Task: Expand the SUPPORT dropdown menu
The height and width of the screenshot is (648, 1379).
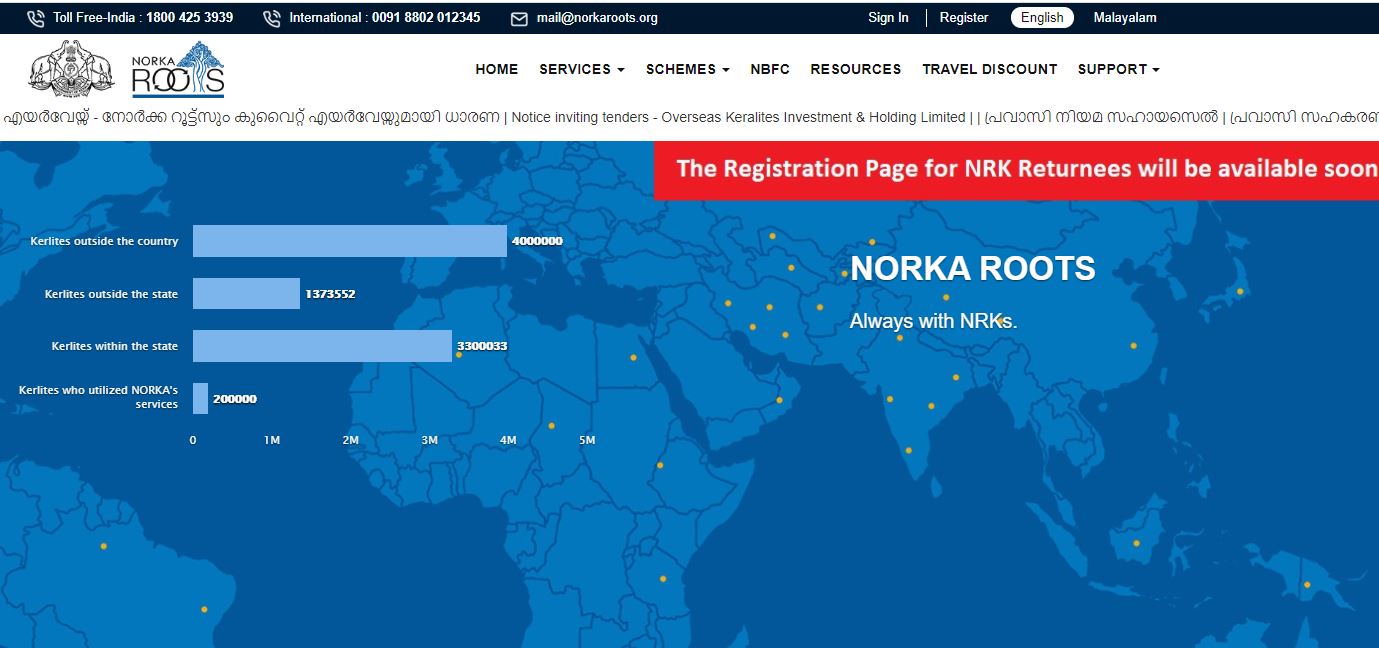Action: coord(1119,69)
